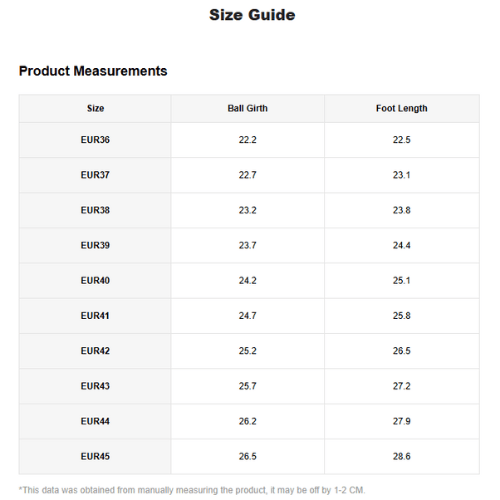
Task: Click the Ball Girth column header
Action: click(247, 108)
